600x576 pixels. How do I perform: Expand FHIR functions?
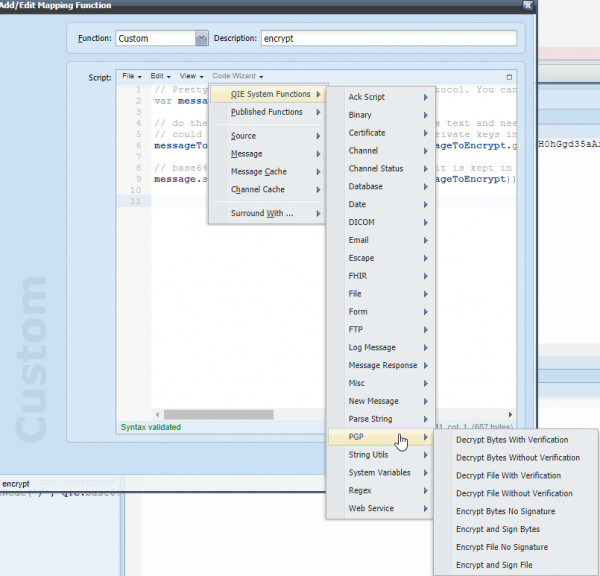click(x=381, y=276)
